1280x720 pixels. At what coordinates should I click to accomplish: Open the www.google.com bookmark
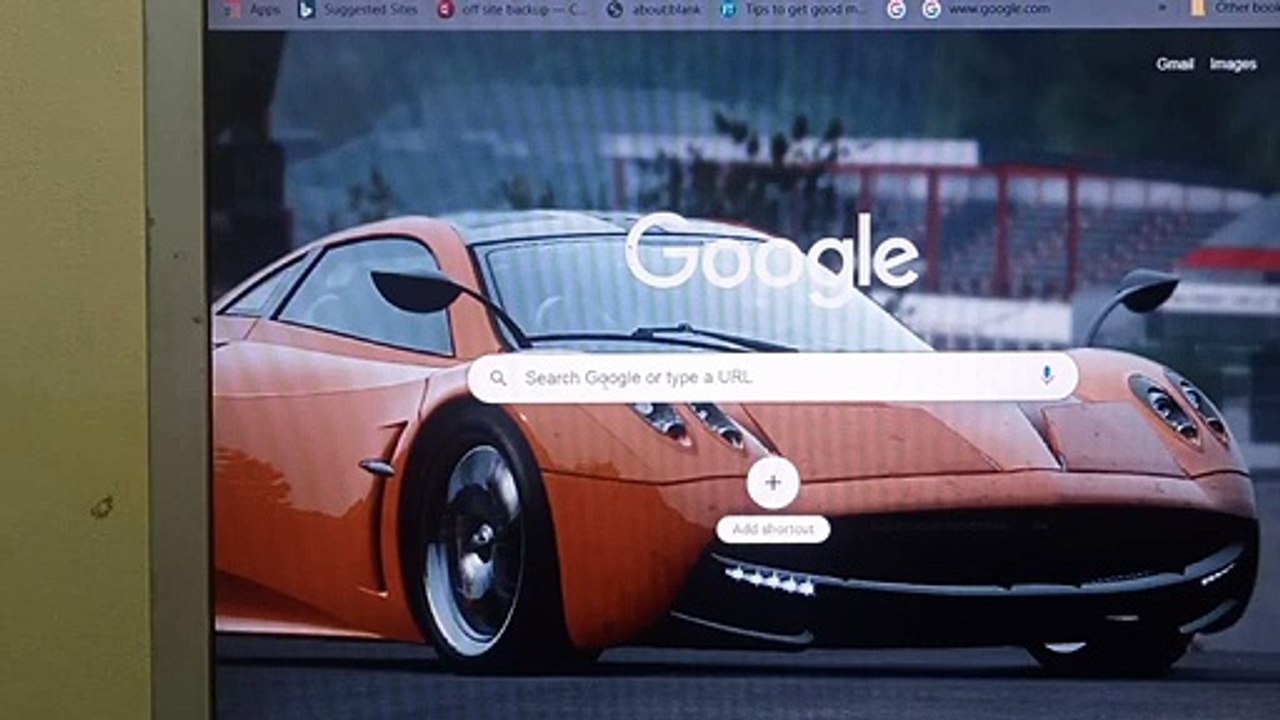pos(986,9)
